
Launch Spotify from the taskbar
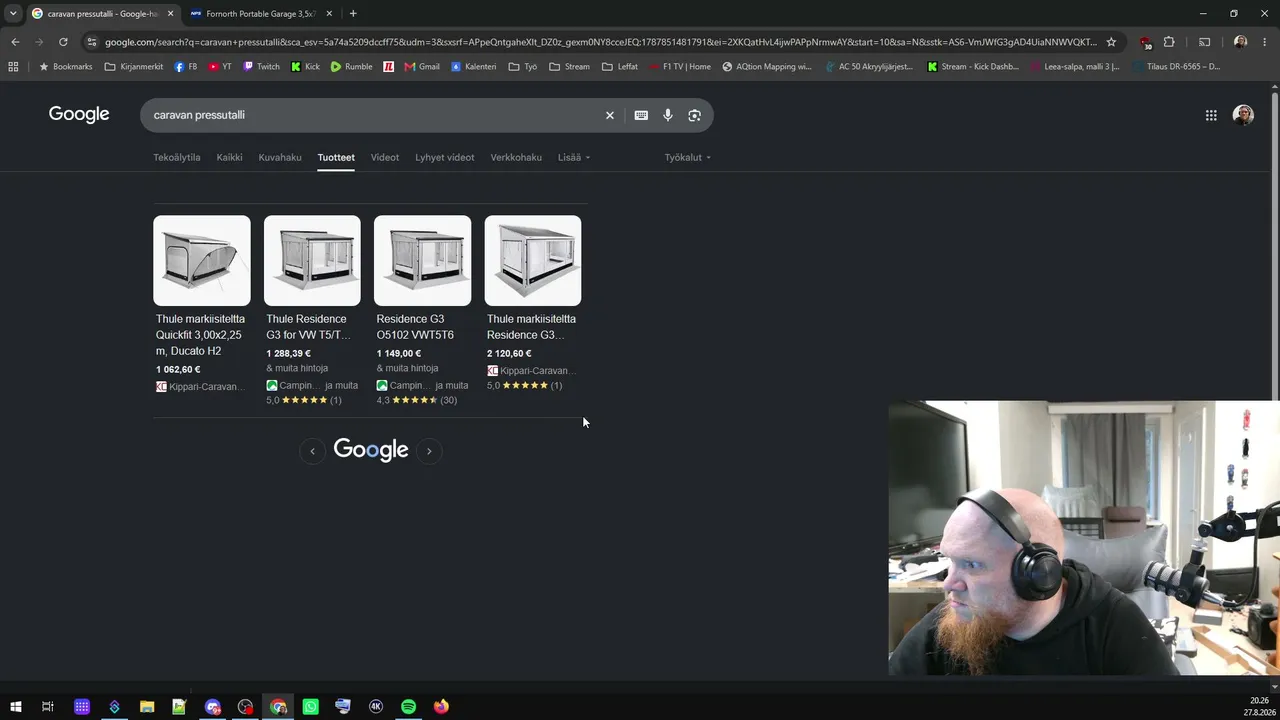[x=408, y=707]
